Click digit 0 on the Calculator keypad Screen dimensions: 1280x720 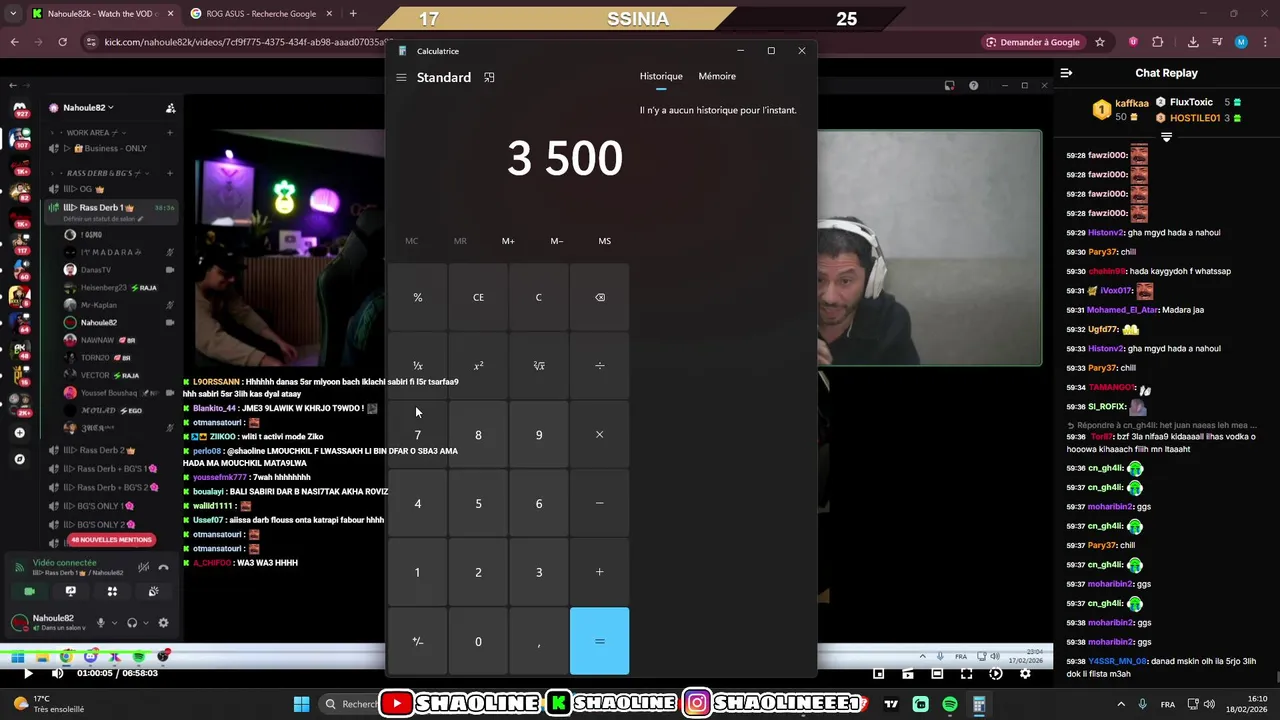point(478,641)
